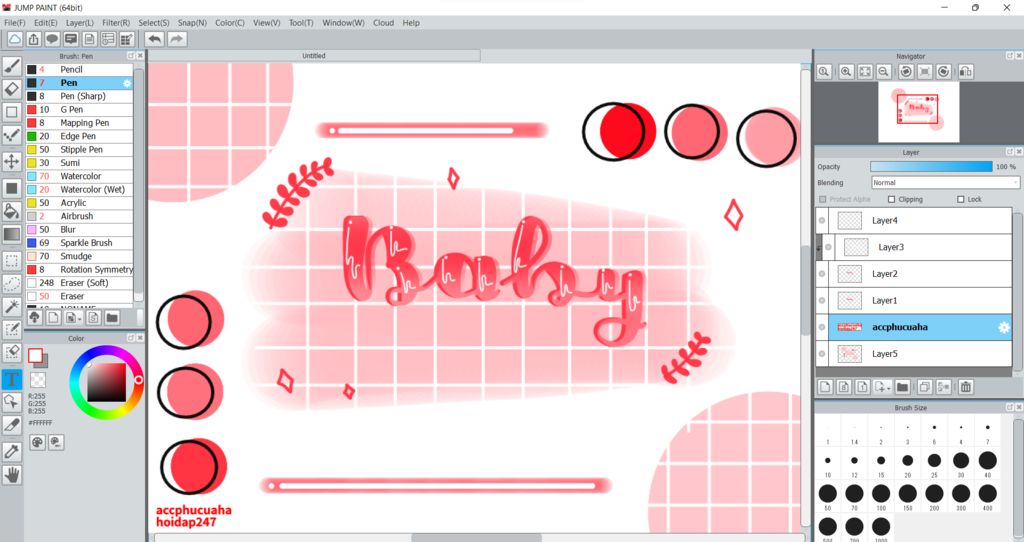Adjust the layer Opacity slider

coord(931,167)
